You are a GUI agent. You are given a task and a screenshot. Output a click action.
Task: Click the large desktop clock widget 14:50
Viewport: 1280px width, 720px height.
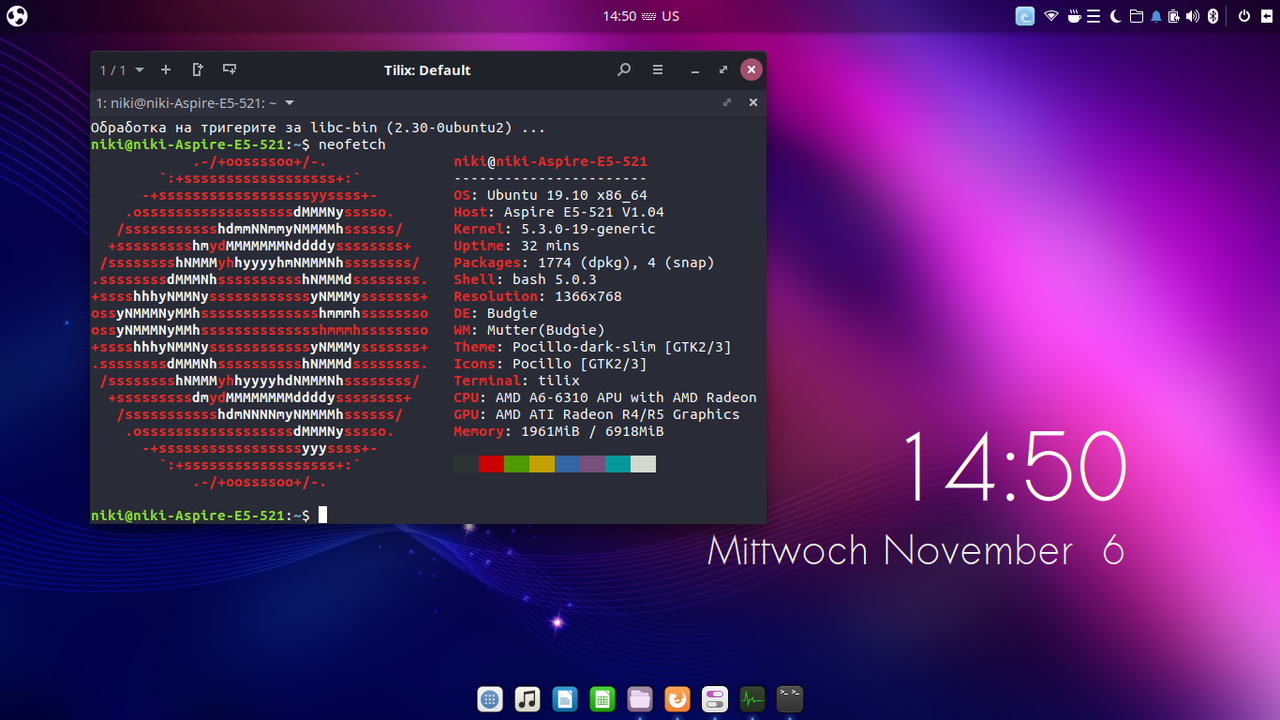click(1014, 466)
